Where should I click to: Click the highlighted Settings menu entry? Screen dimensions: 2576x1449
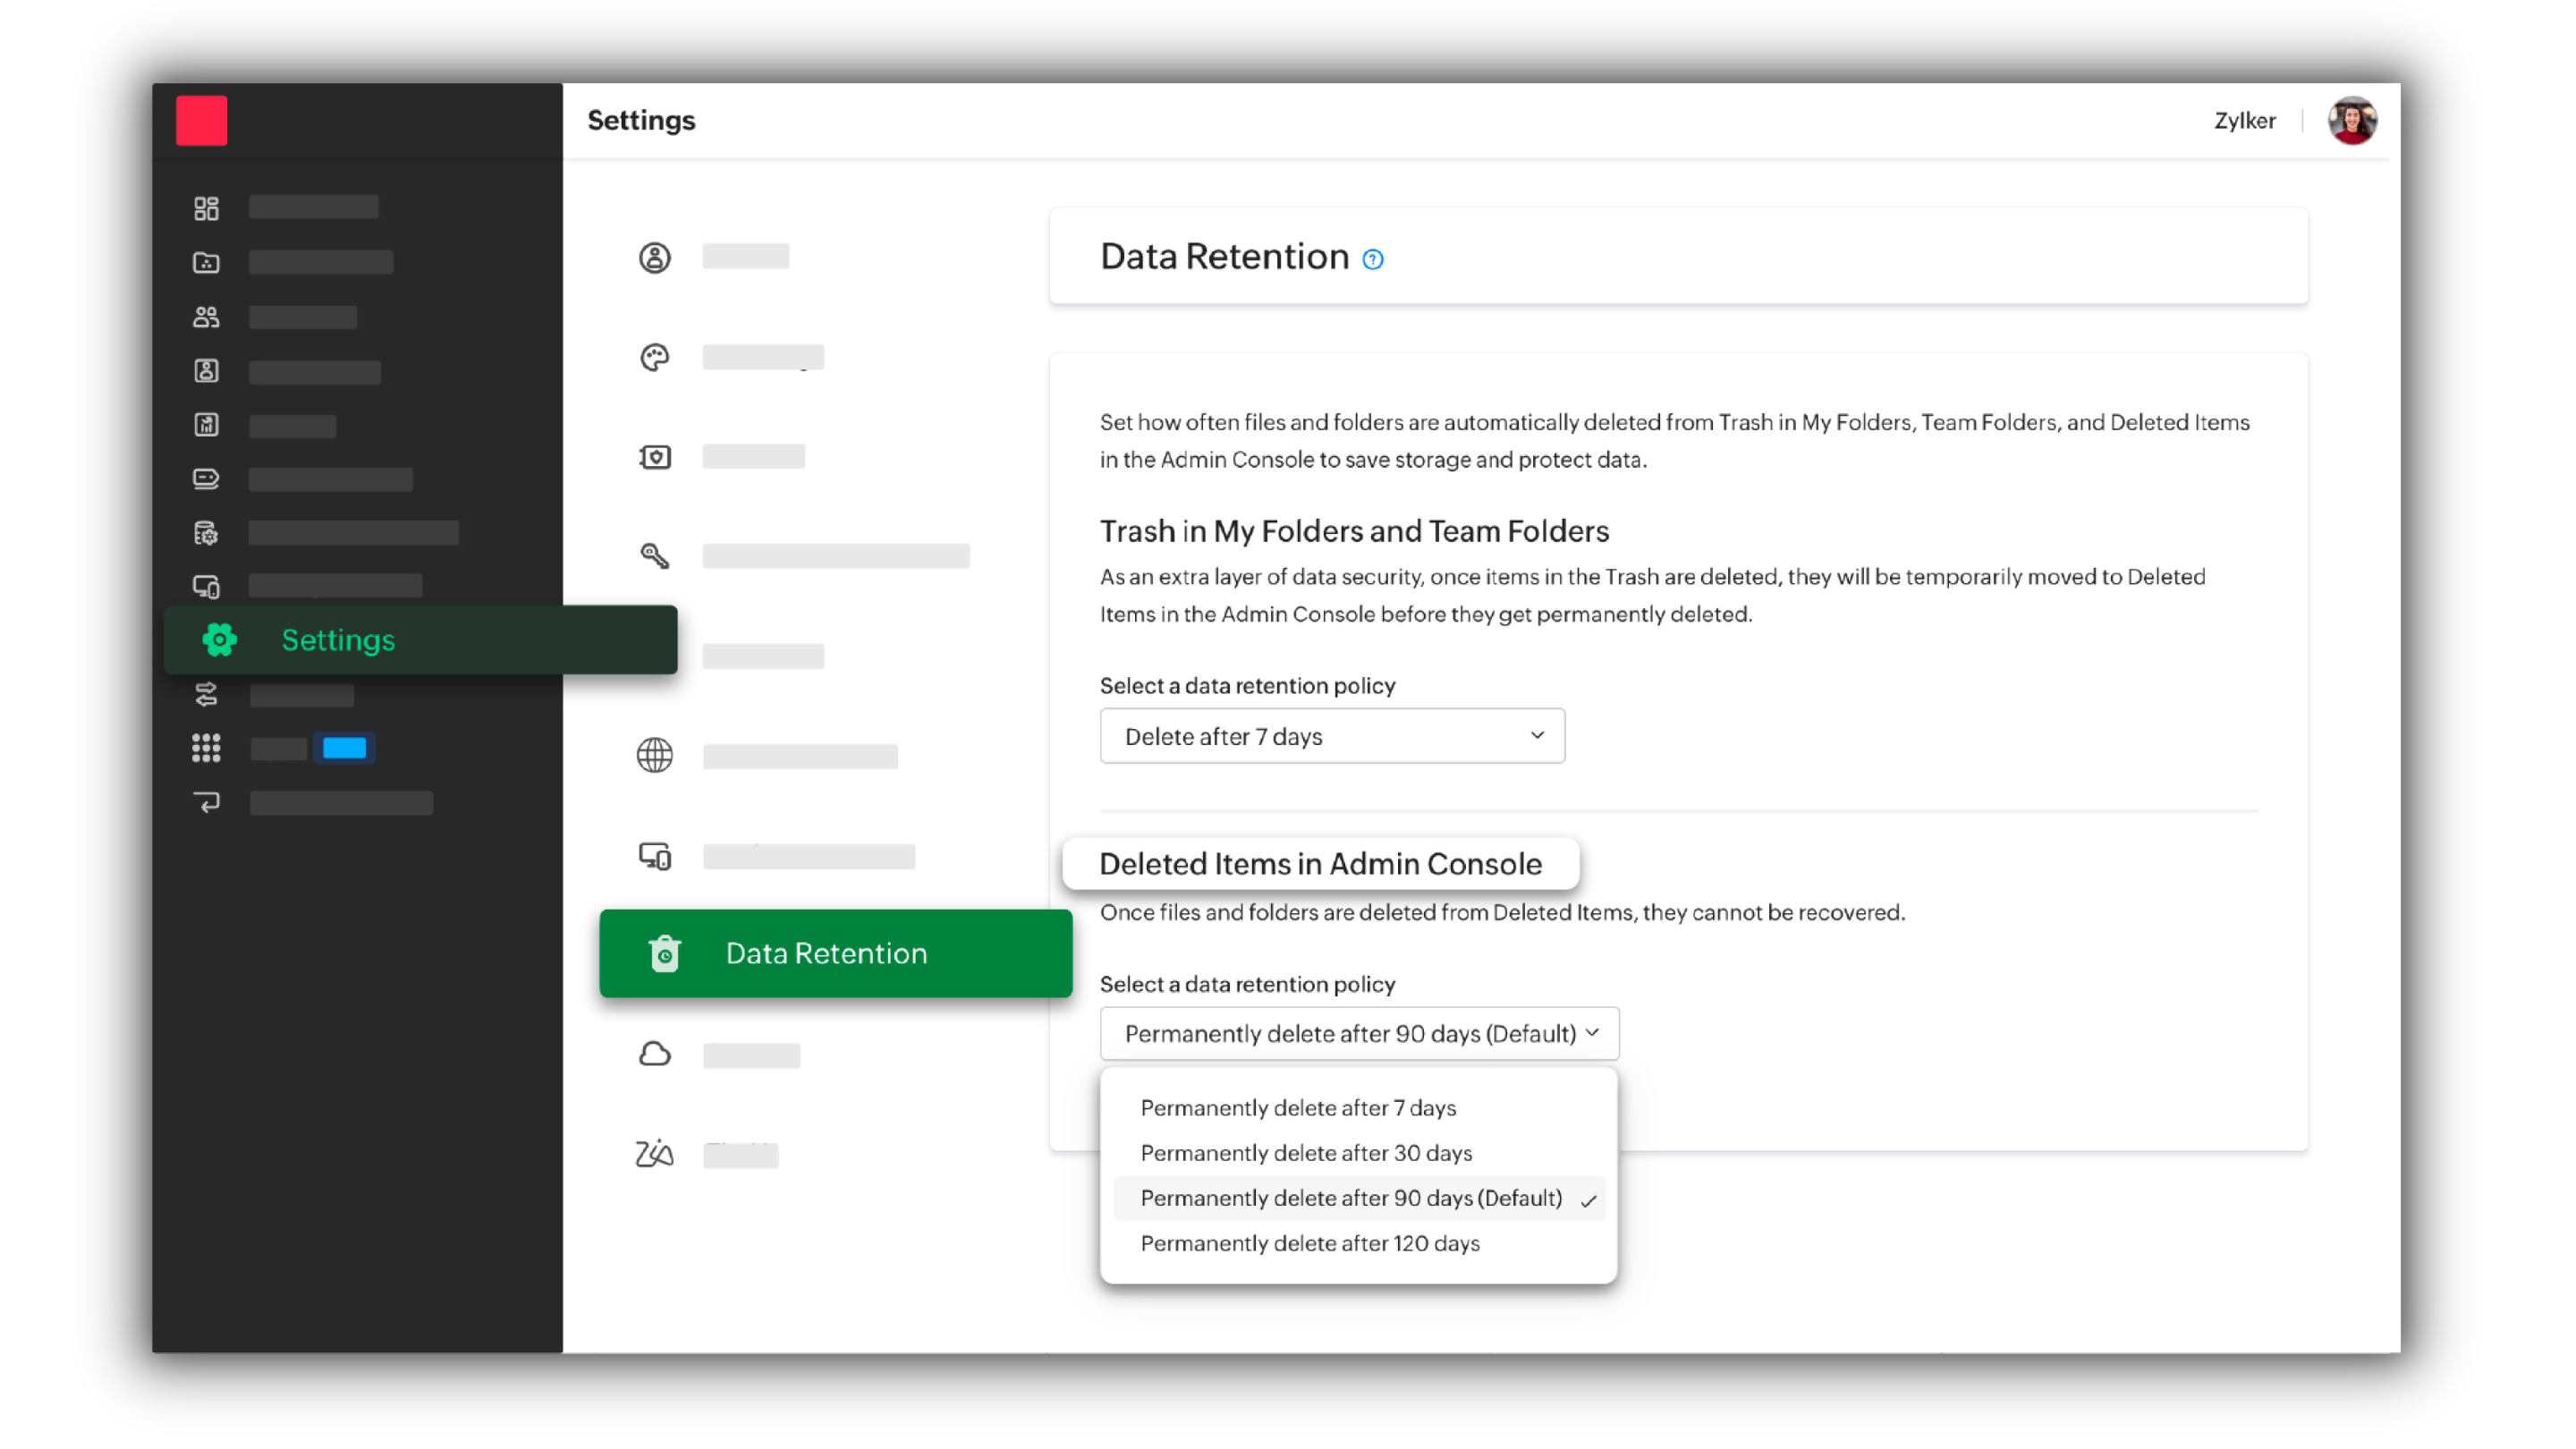[x=338, y=640]
